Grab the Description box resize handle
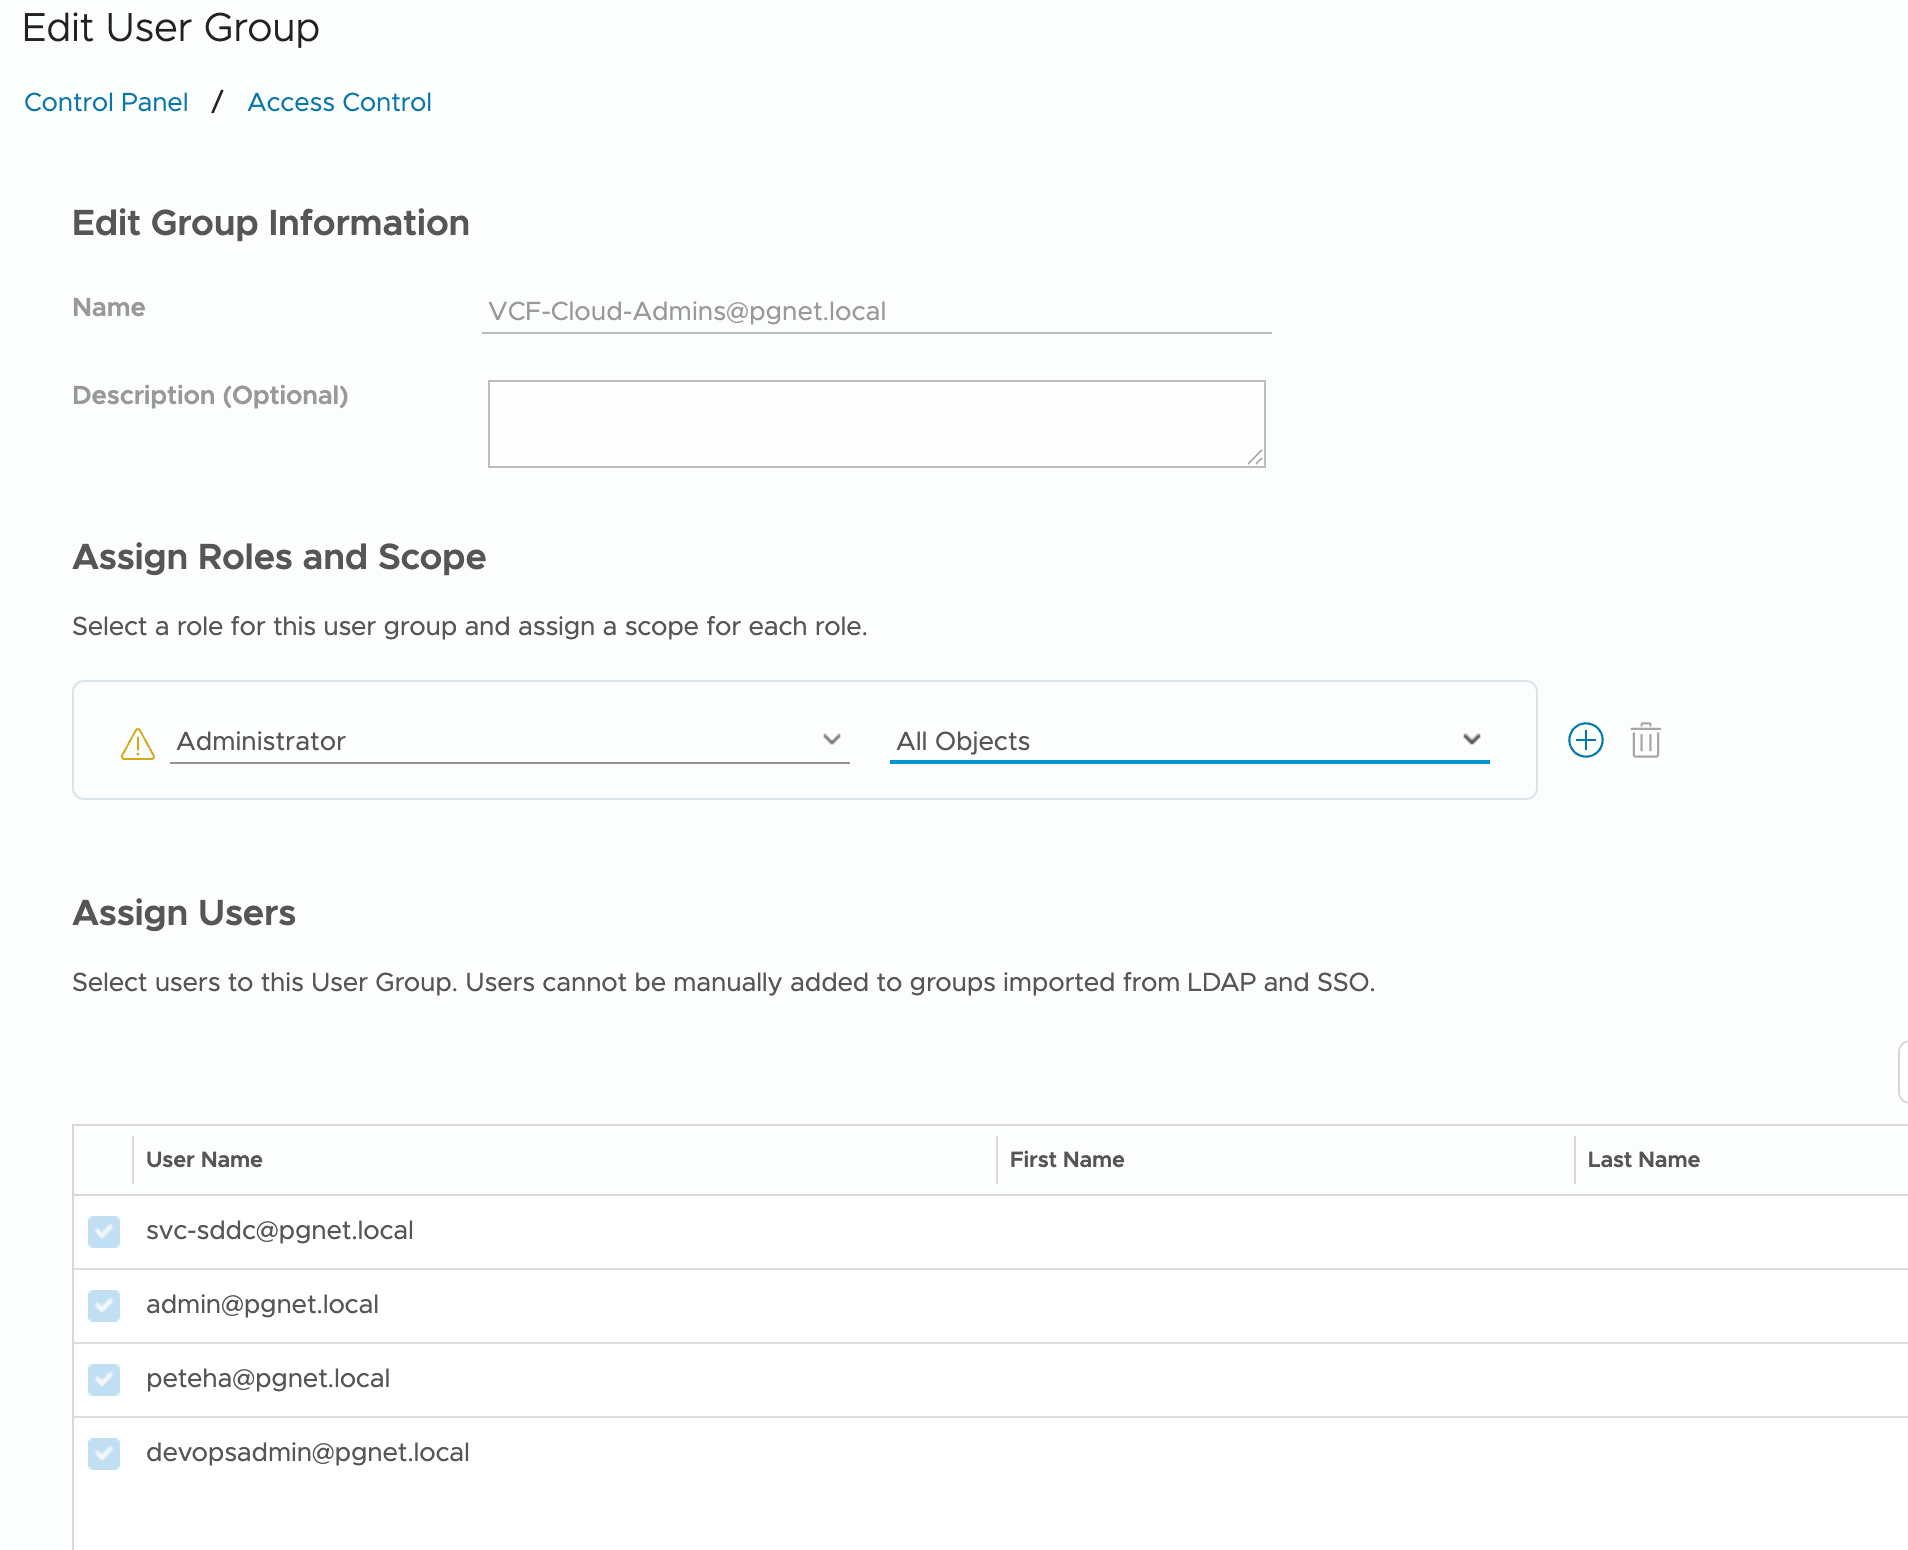The height and width of the screenshot is (1550, 1908). pyautogui.click(x=1255, y=457)
